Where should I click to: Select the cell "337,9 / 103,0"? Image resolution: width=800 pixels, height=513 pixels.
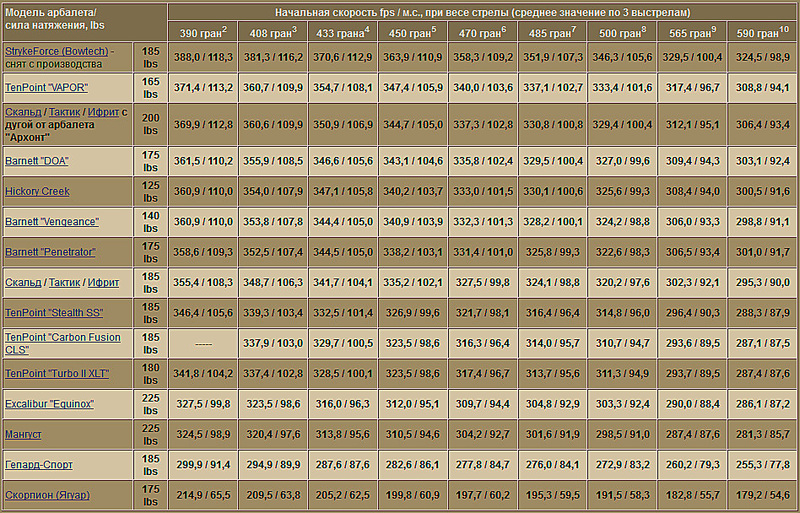(273, 344)
